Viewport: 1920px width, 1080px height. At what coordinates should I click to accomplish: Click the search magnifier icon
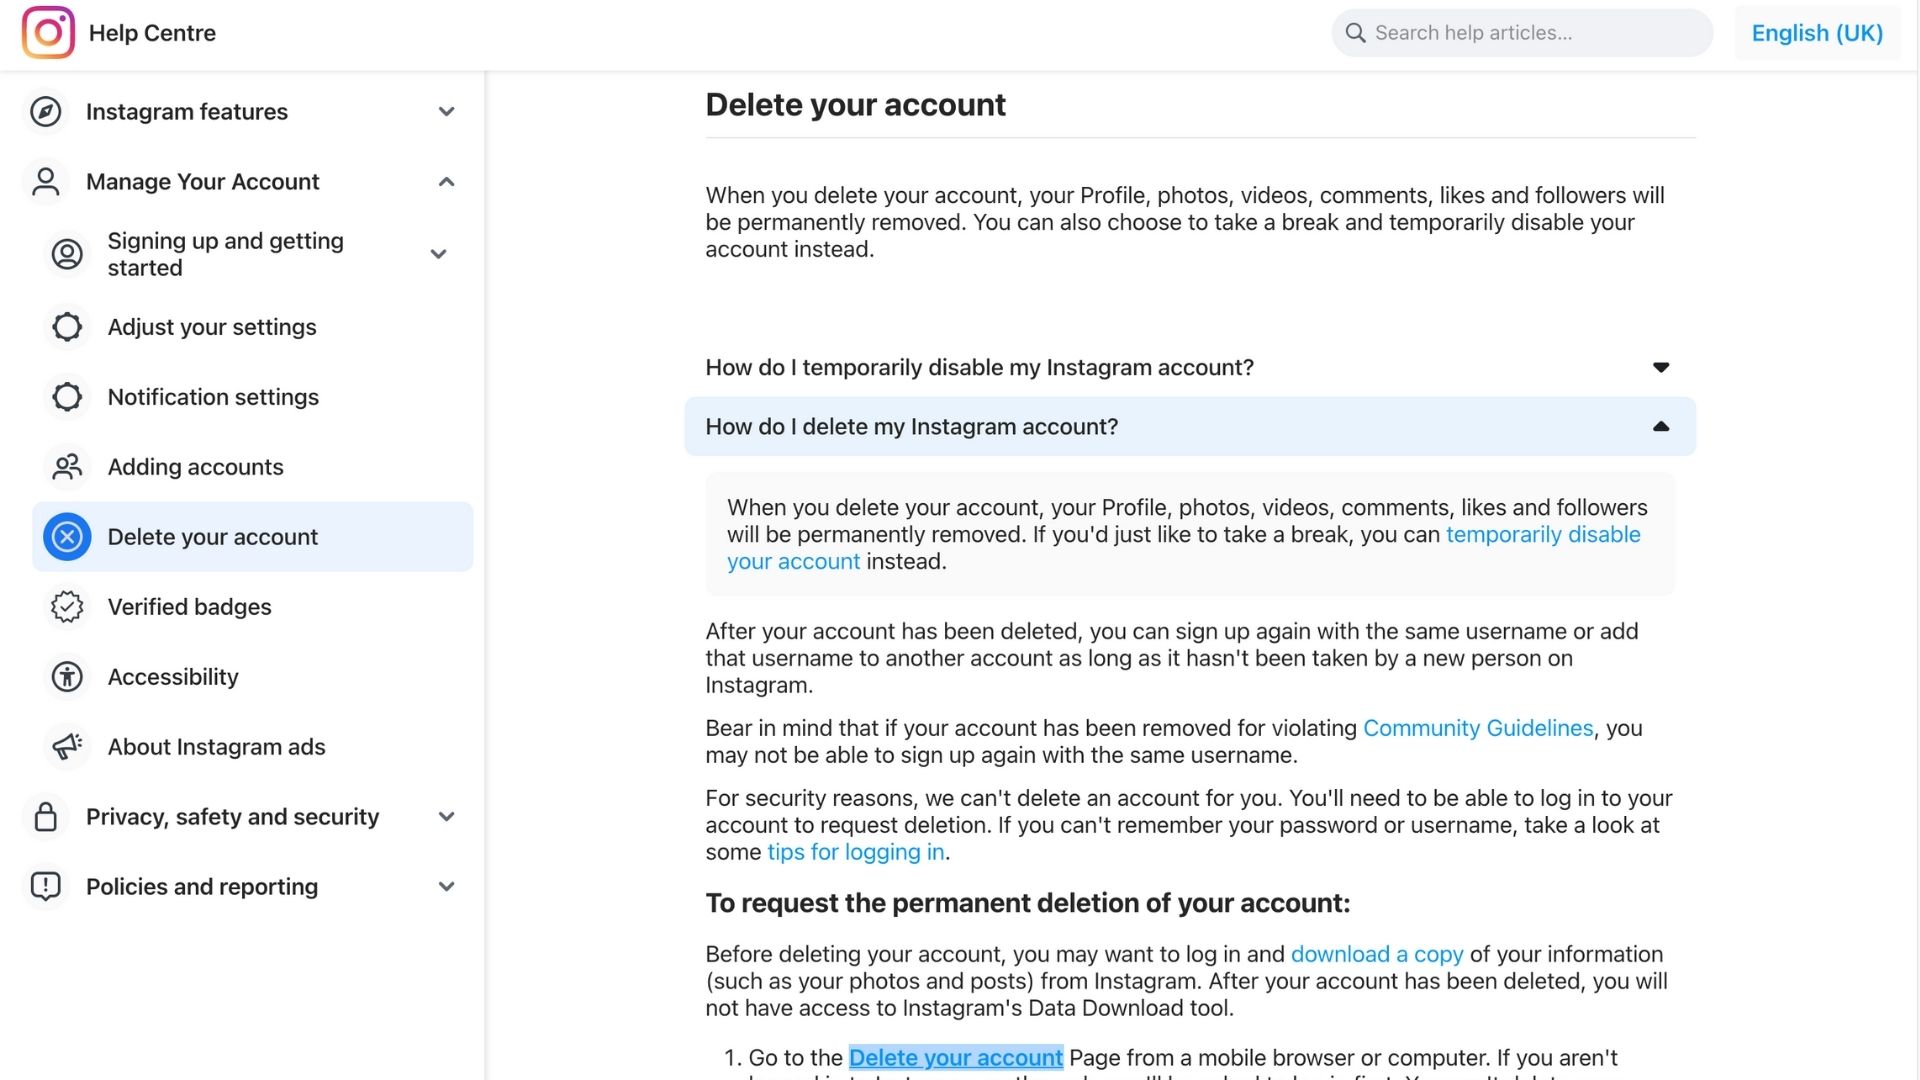[1355, 33]
